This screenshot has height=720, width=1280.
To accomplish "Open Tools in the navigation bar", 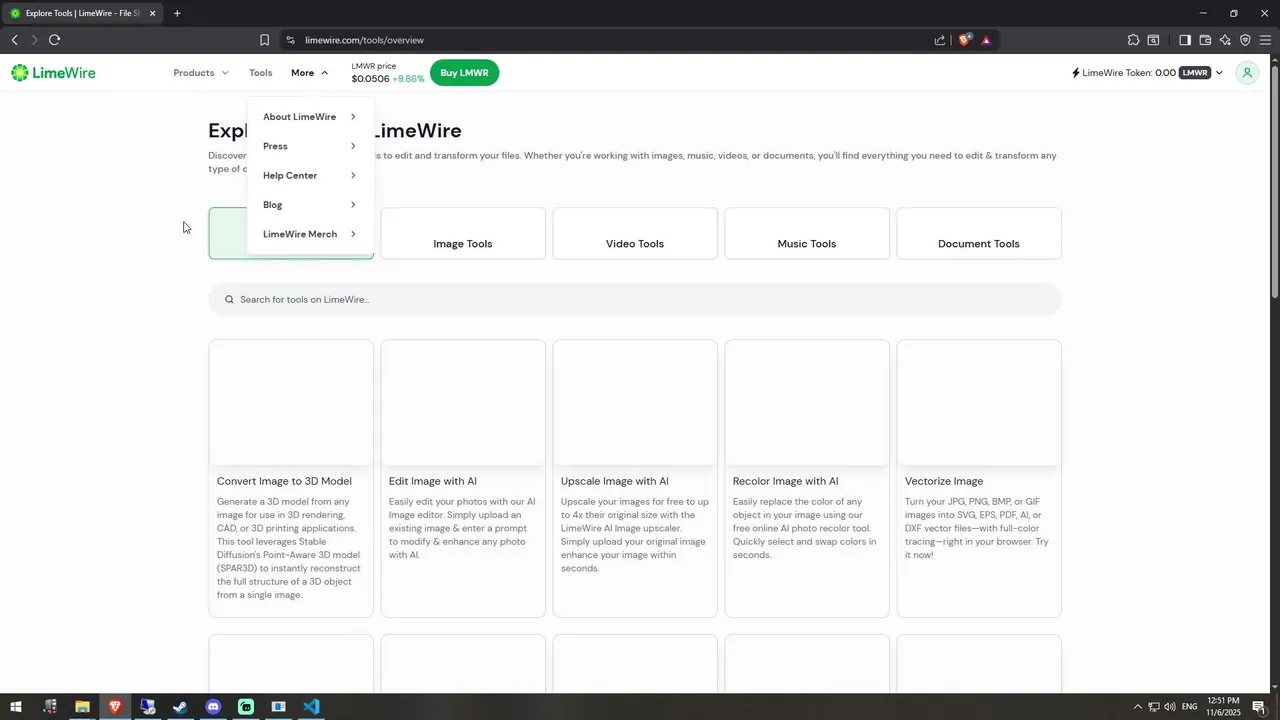I will tap(261, 73).
